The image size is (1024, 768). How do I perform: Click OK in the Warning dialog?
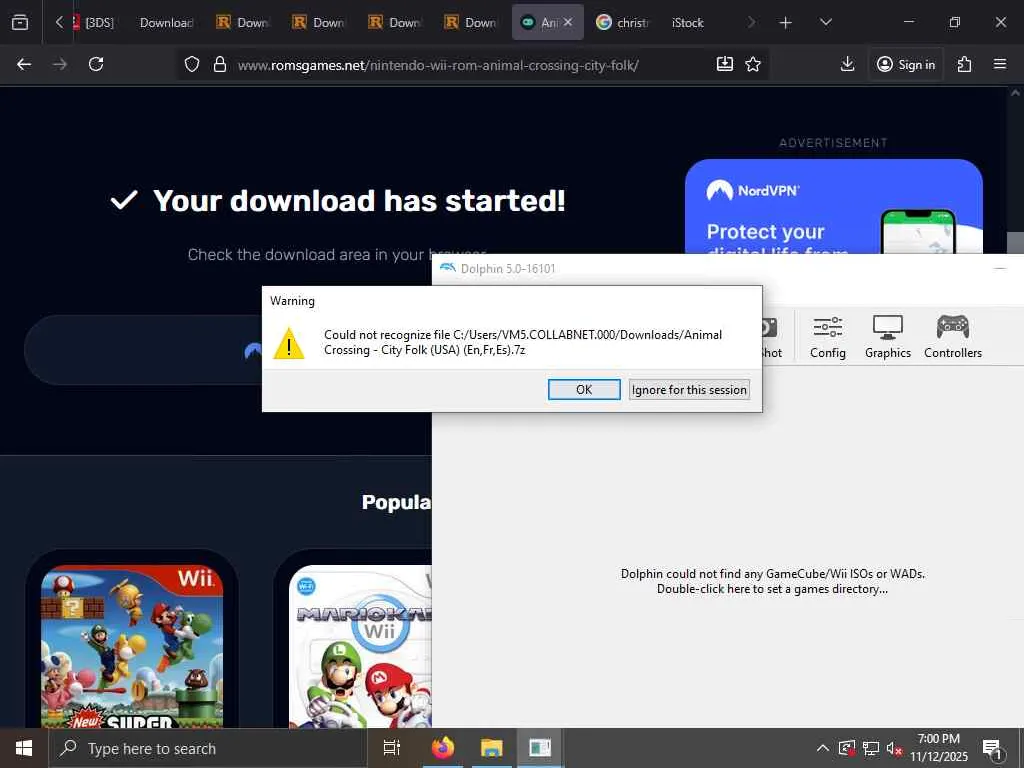click(x=584, y=390)
